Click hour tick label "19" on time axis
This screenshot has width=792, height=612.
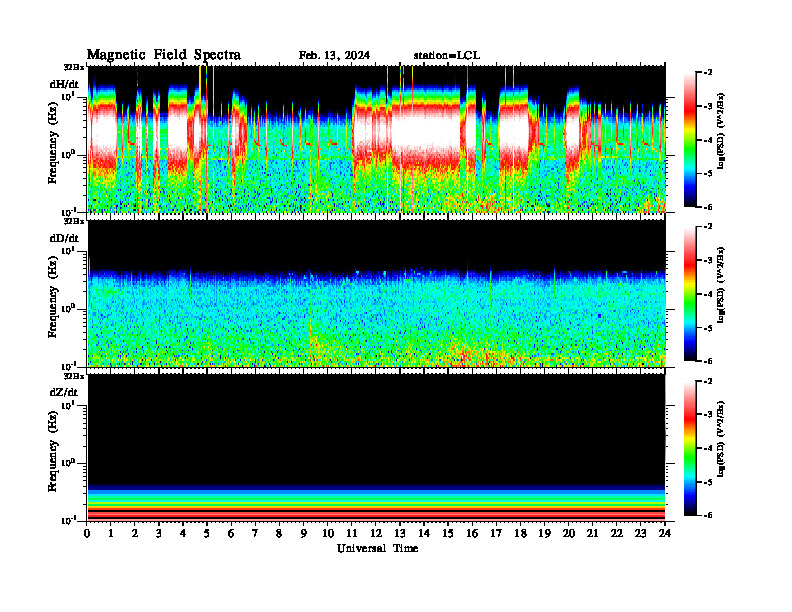click(544, 534)
